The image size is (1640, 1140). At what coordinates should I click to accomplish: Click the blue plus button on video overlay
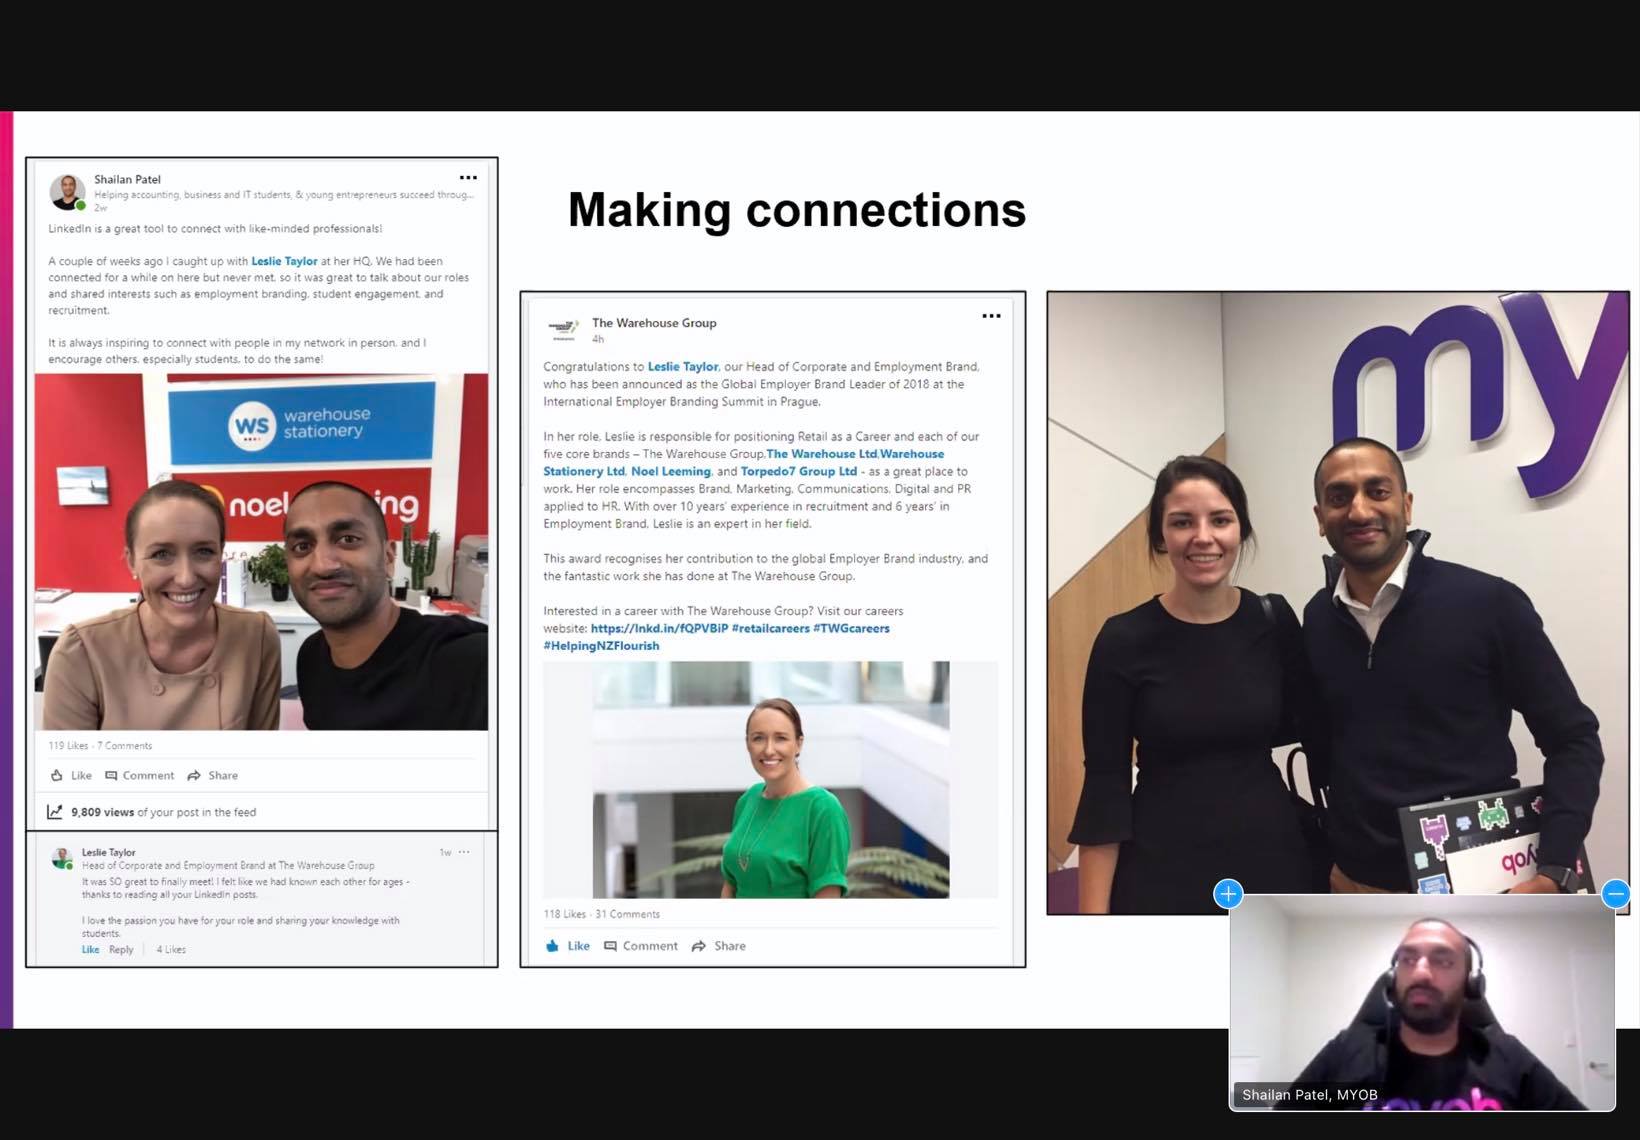click(x=1228, y=893)
